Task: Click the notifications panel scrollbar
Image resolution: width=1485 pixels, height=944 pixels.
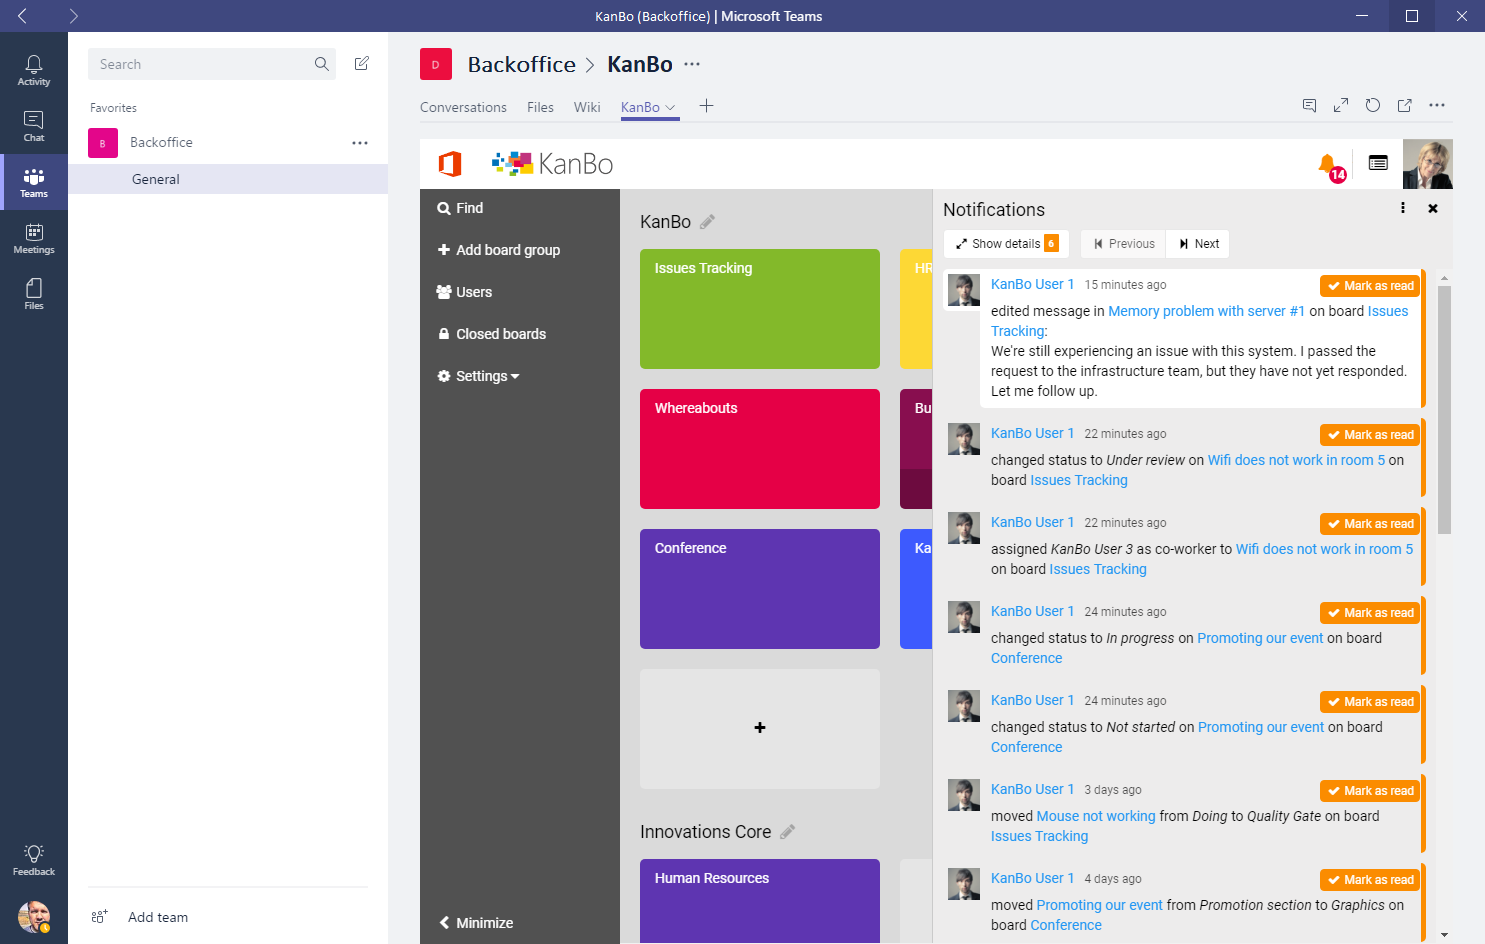Action: [x=1444, y=409]
